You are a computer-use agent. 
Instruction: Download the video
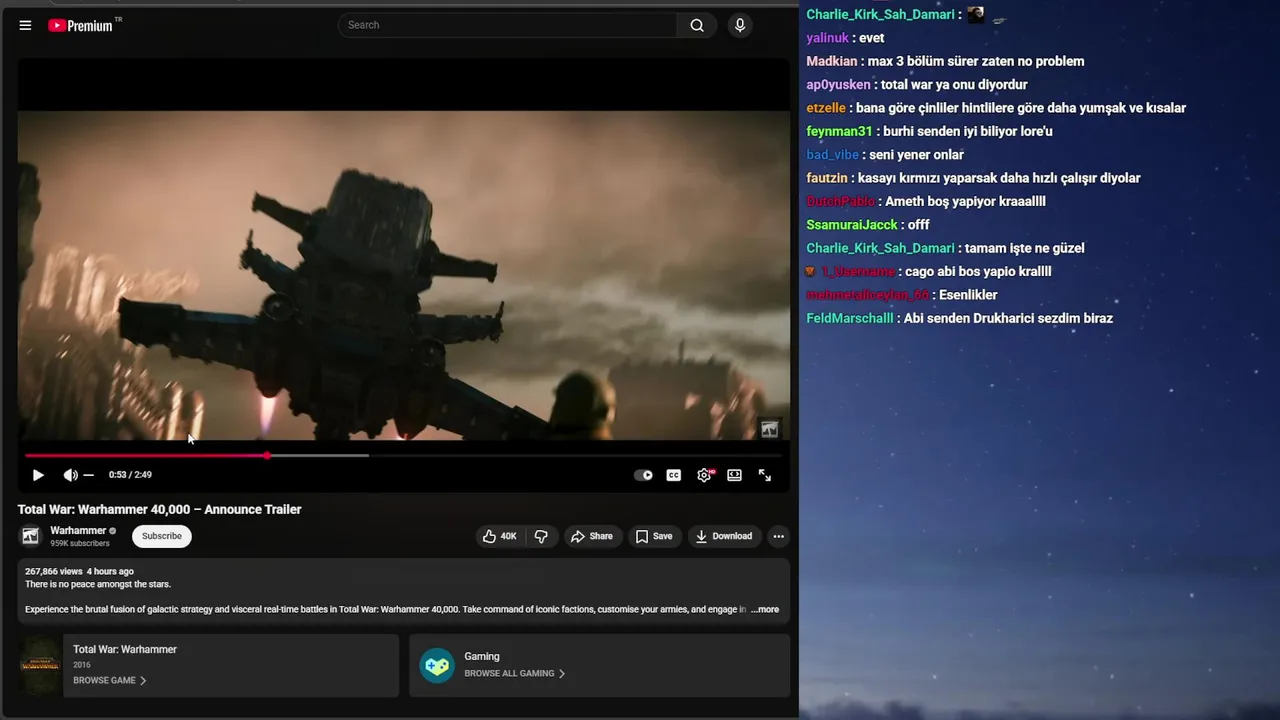point(723,536)
